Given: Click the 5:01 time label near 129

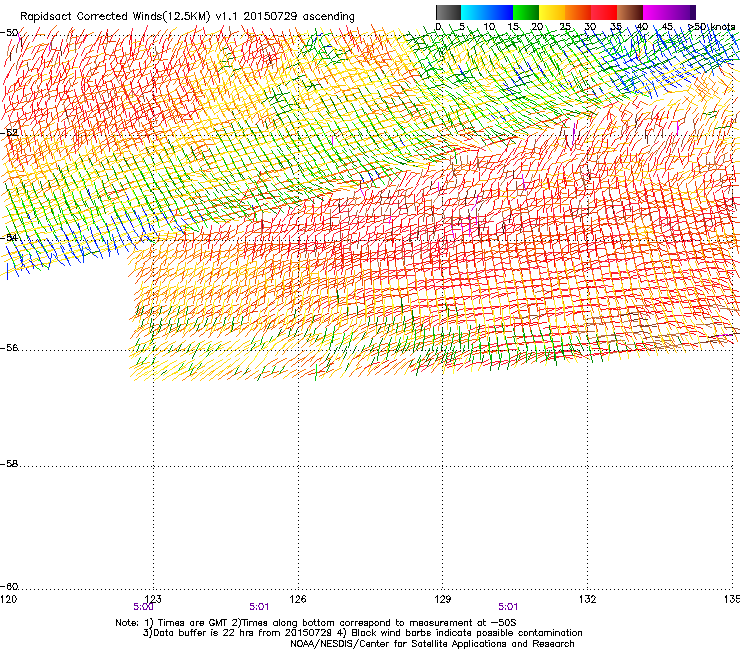Looking at the screenshot, I should point(508,607).
